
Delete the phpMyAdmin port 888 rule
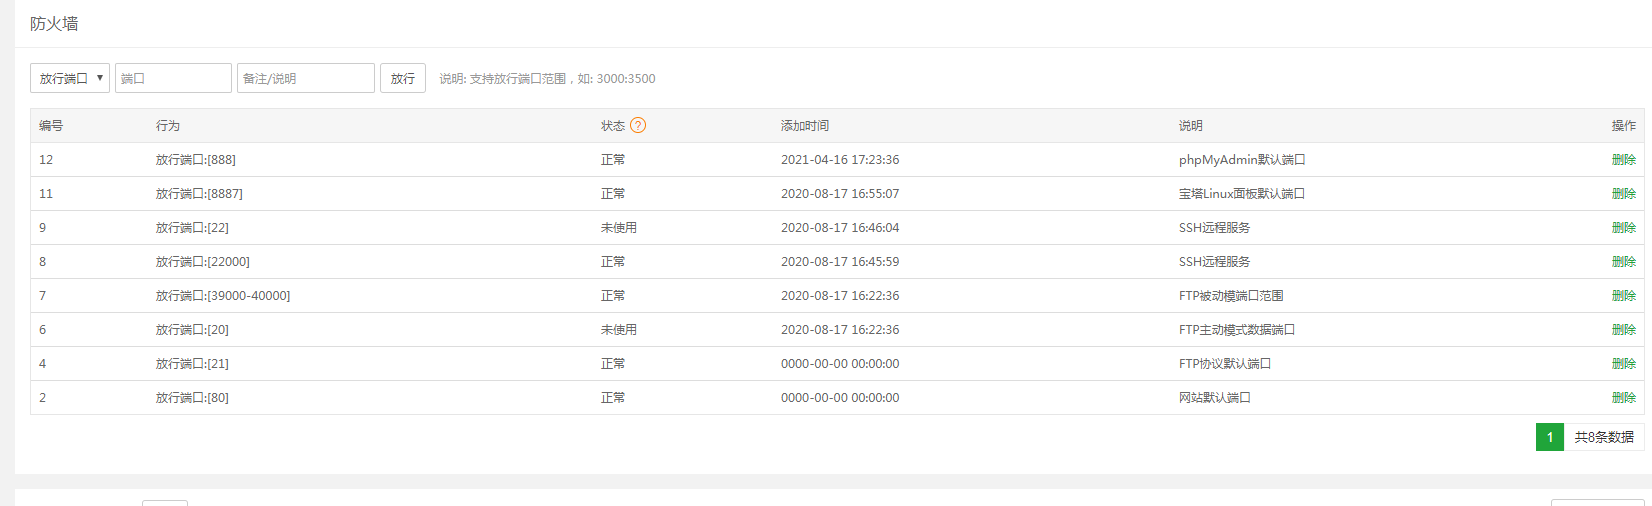1623,160
